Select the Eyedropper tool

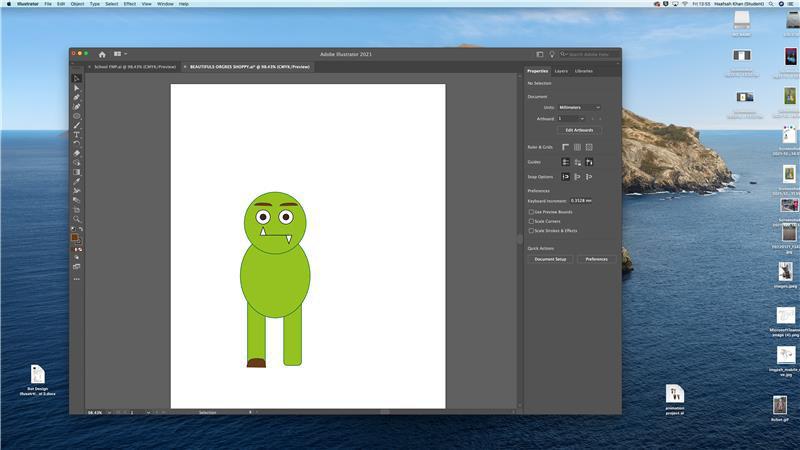(x=77, y=181)
